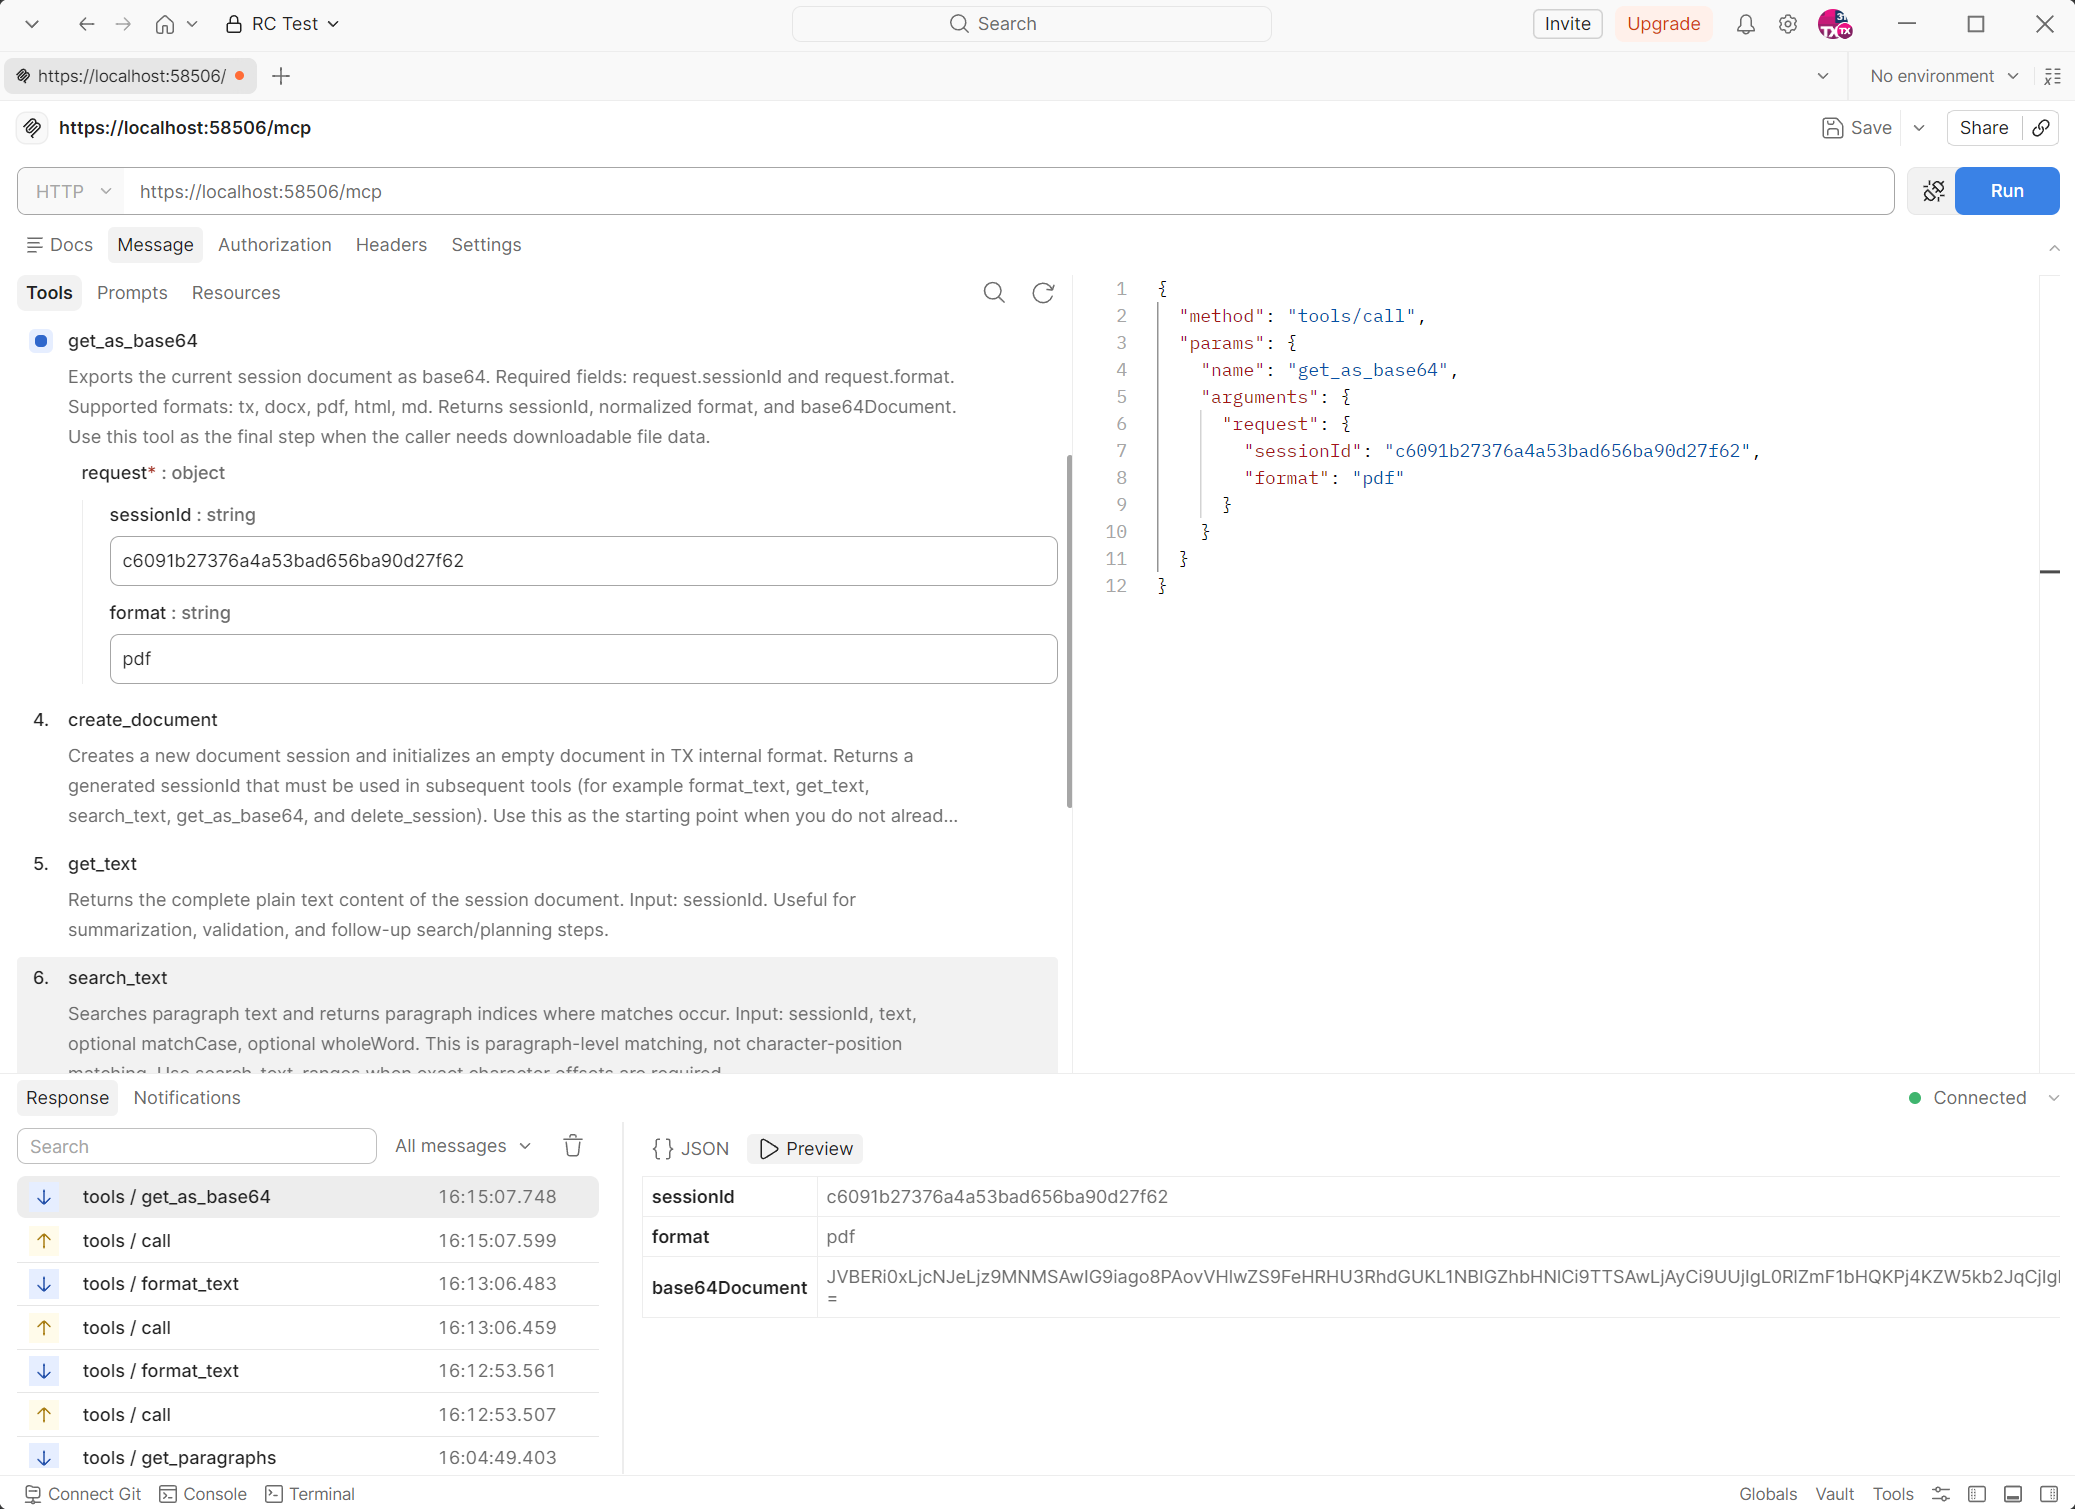This screenshot has width=2075, height=1509.
Task: Disconnect the server using the plug icon
Action: (1933, 190)
